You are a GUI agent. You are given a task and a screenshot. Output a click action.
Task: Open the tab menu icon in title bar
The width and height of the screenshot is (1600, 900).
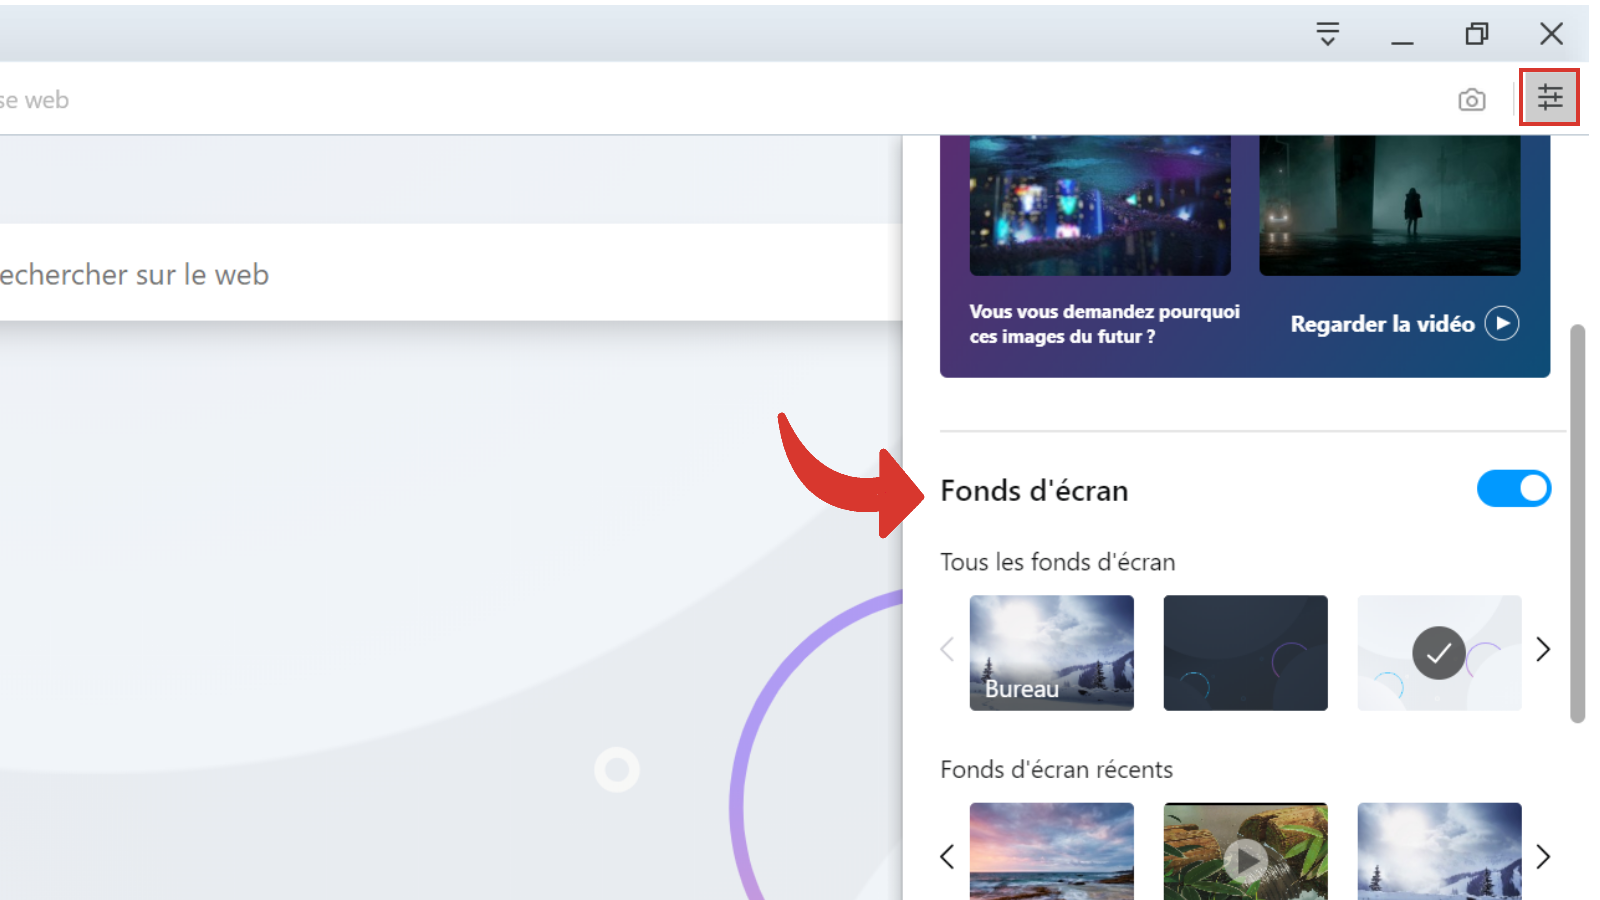pos(1327,34)
